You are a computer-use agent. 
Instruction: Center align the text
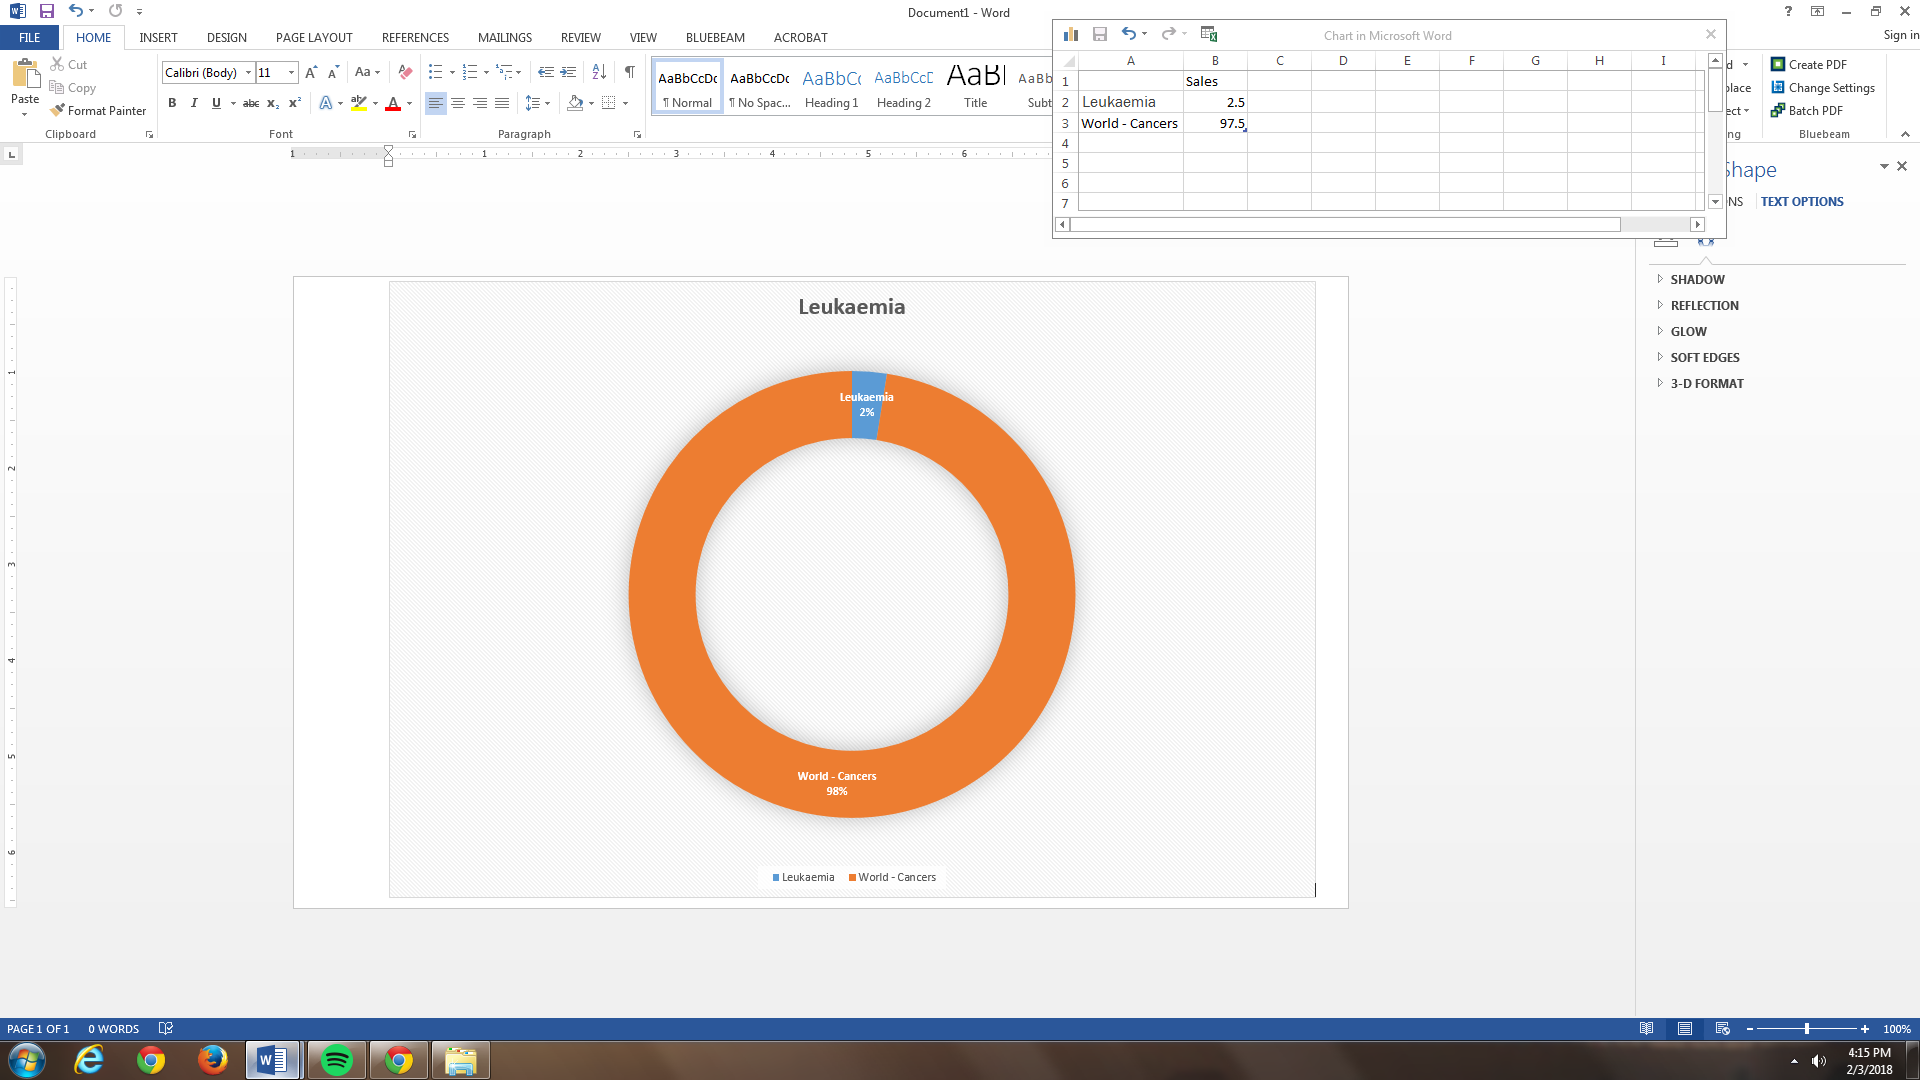(458, 103)
